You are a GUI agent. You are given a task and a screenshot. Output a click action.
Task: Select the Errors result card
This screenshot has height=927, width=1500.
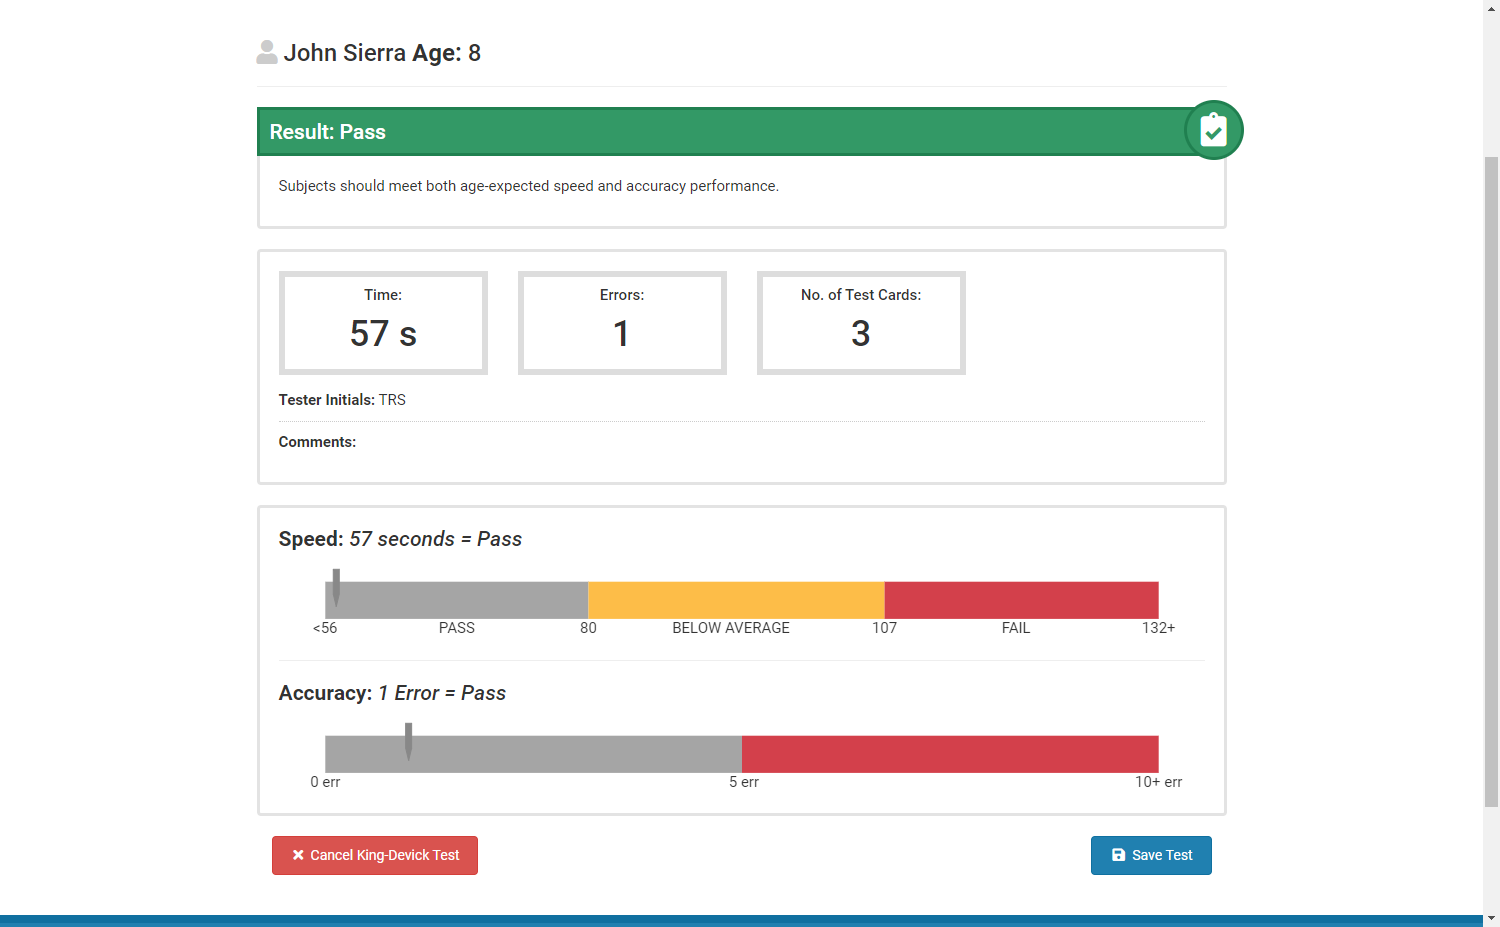point(622,322)
